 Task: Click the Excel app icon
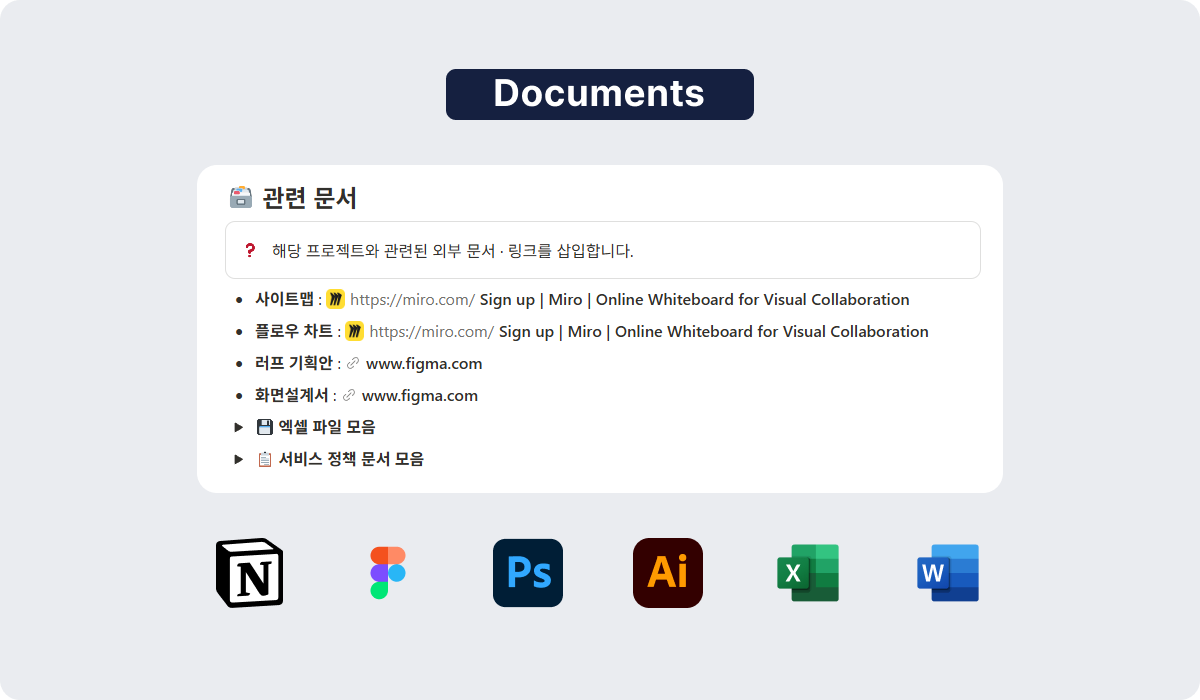pos(808,573)
